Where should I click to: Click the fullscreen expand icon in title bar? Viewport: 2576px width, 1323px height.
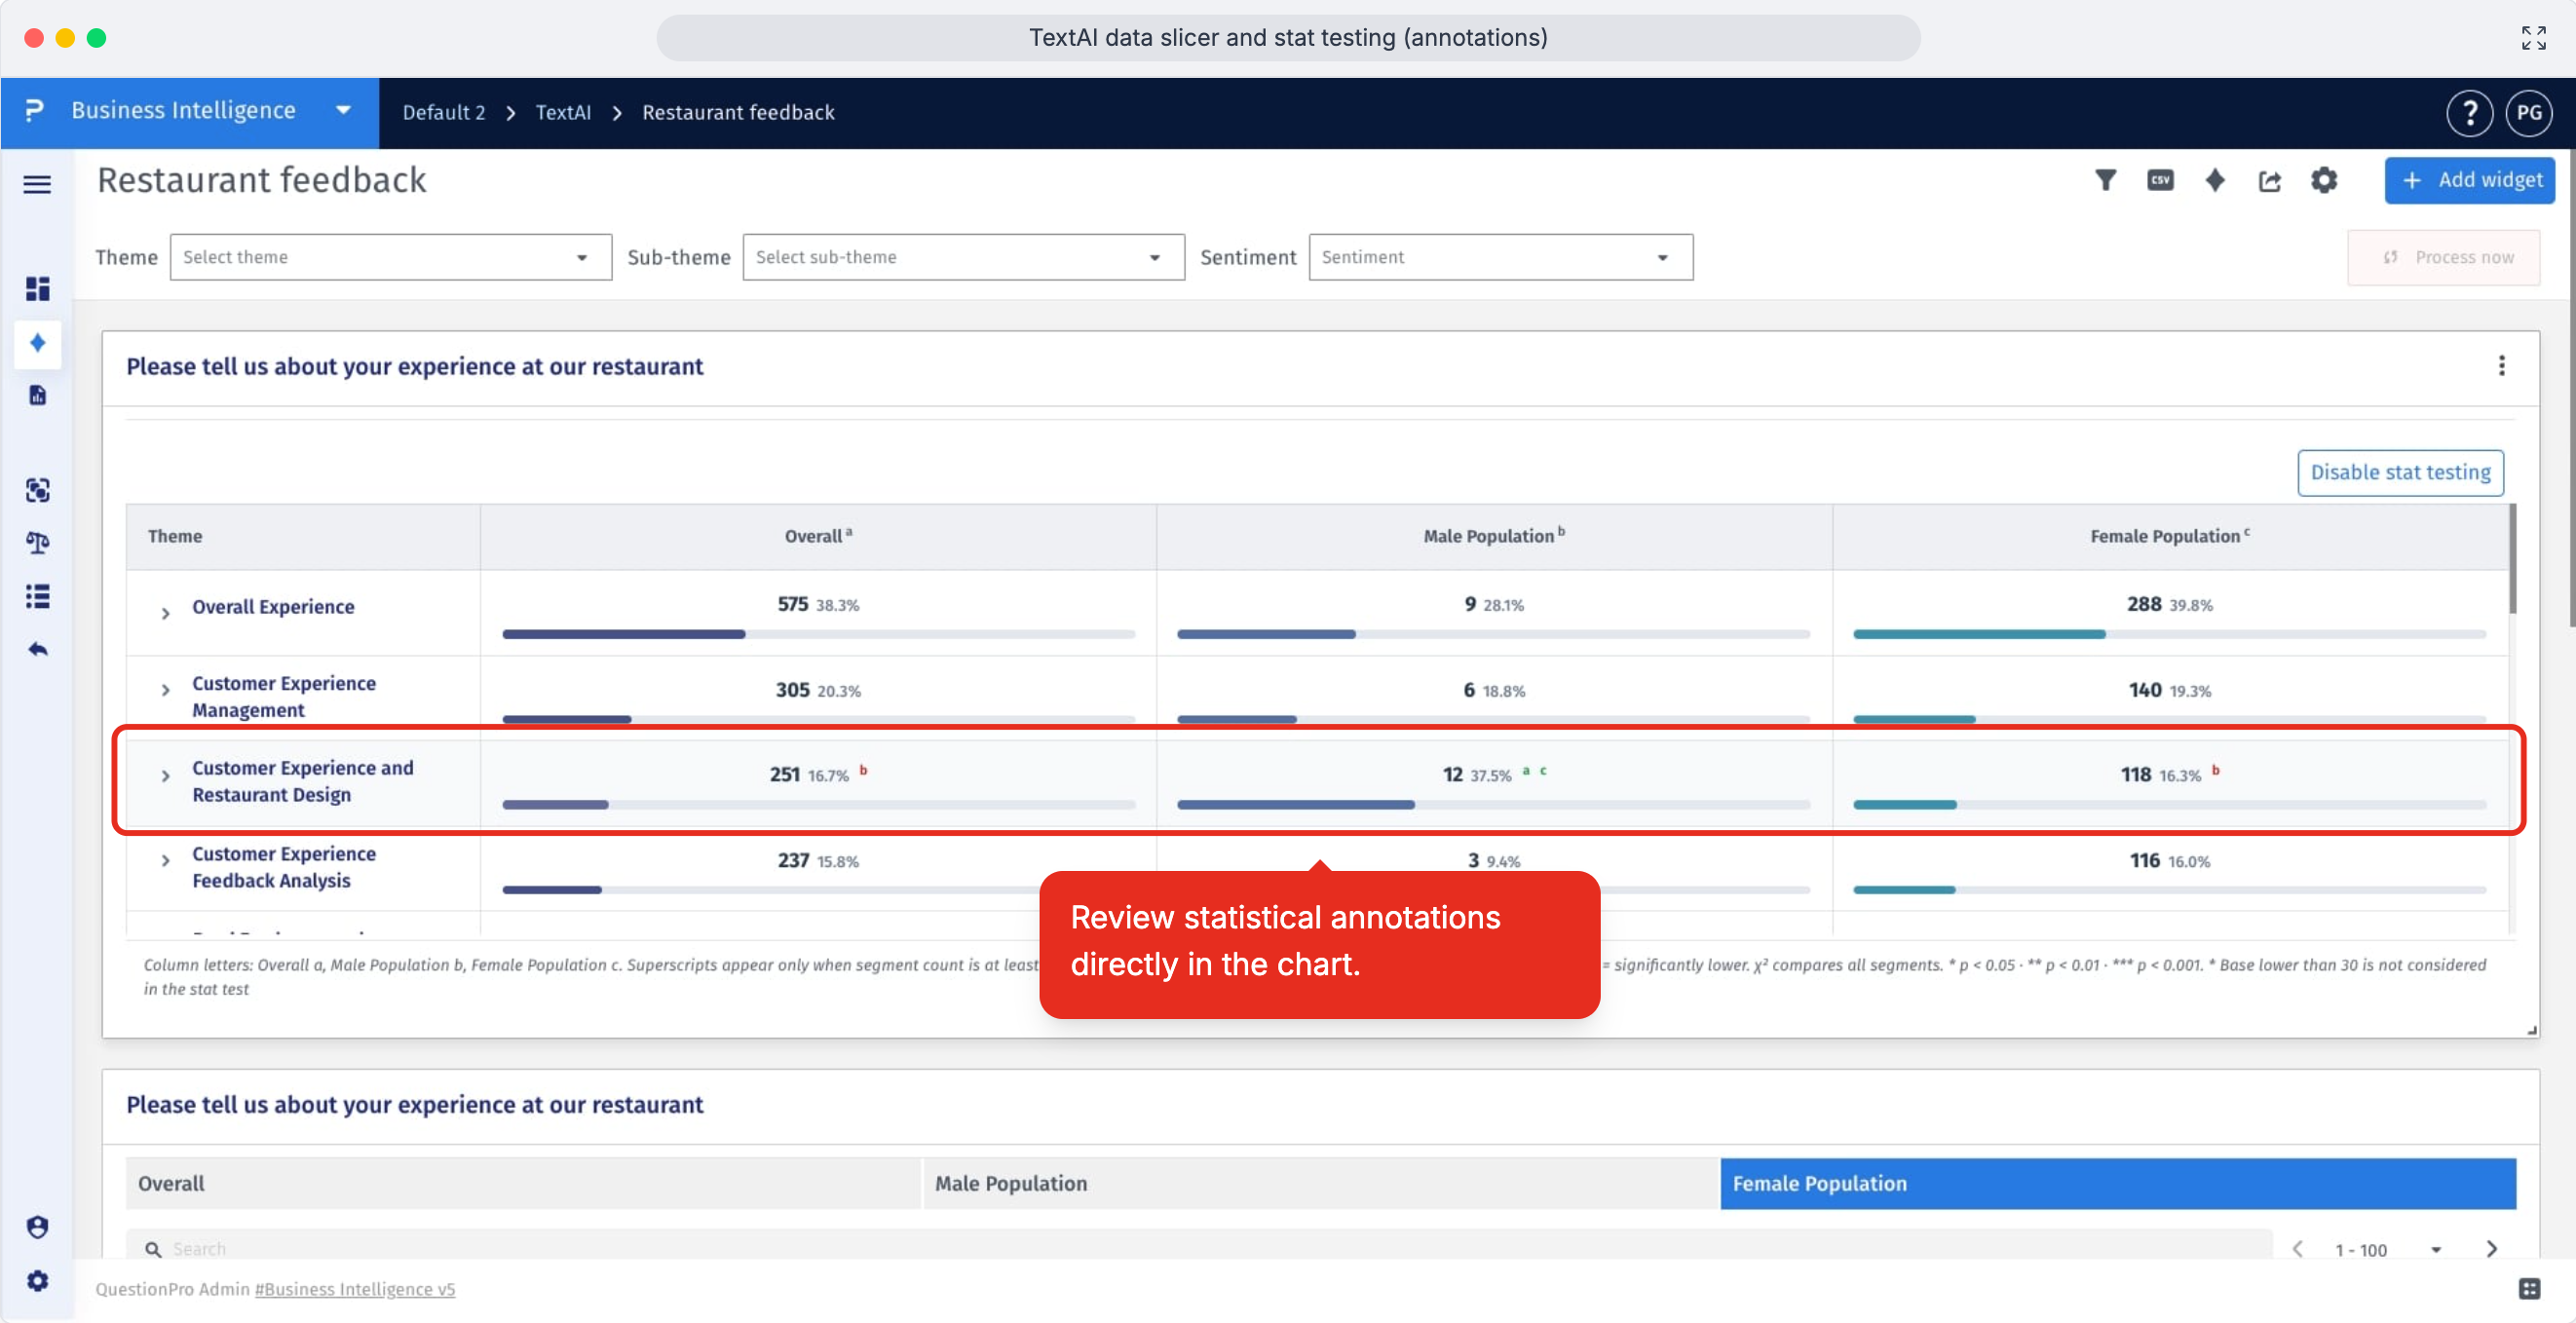2533,38
